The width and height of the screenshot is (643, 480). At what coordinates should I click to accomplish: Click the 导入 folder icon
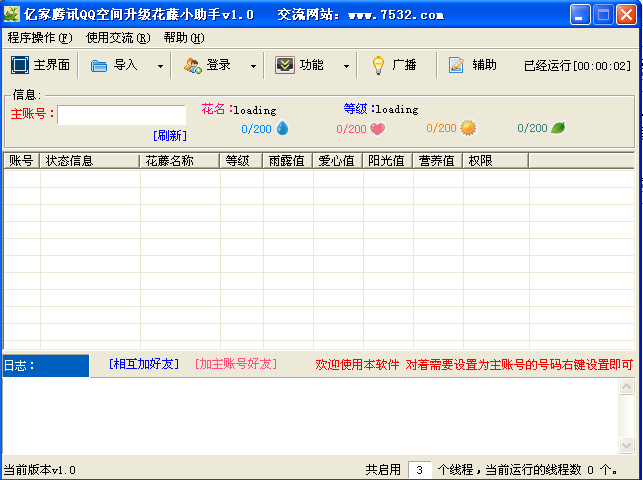[98, 66]
